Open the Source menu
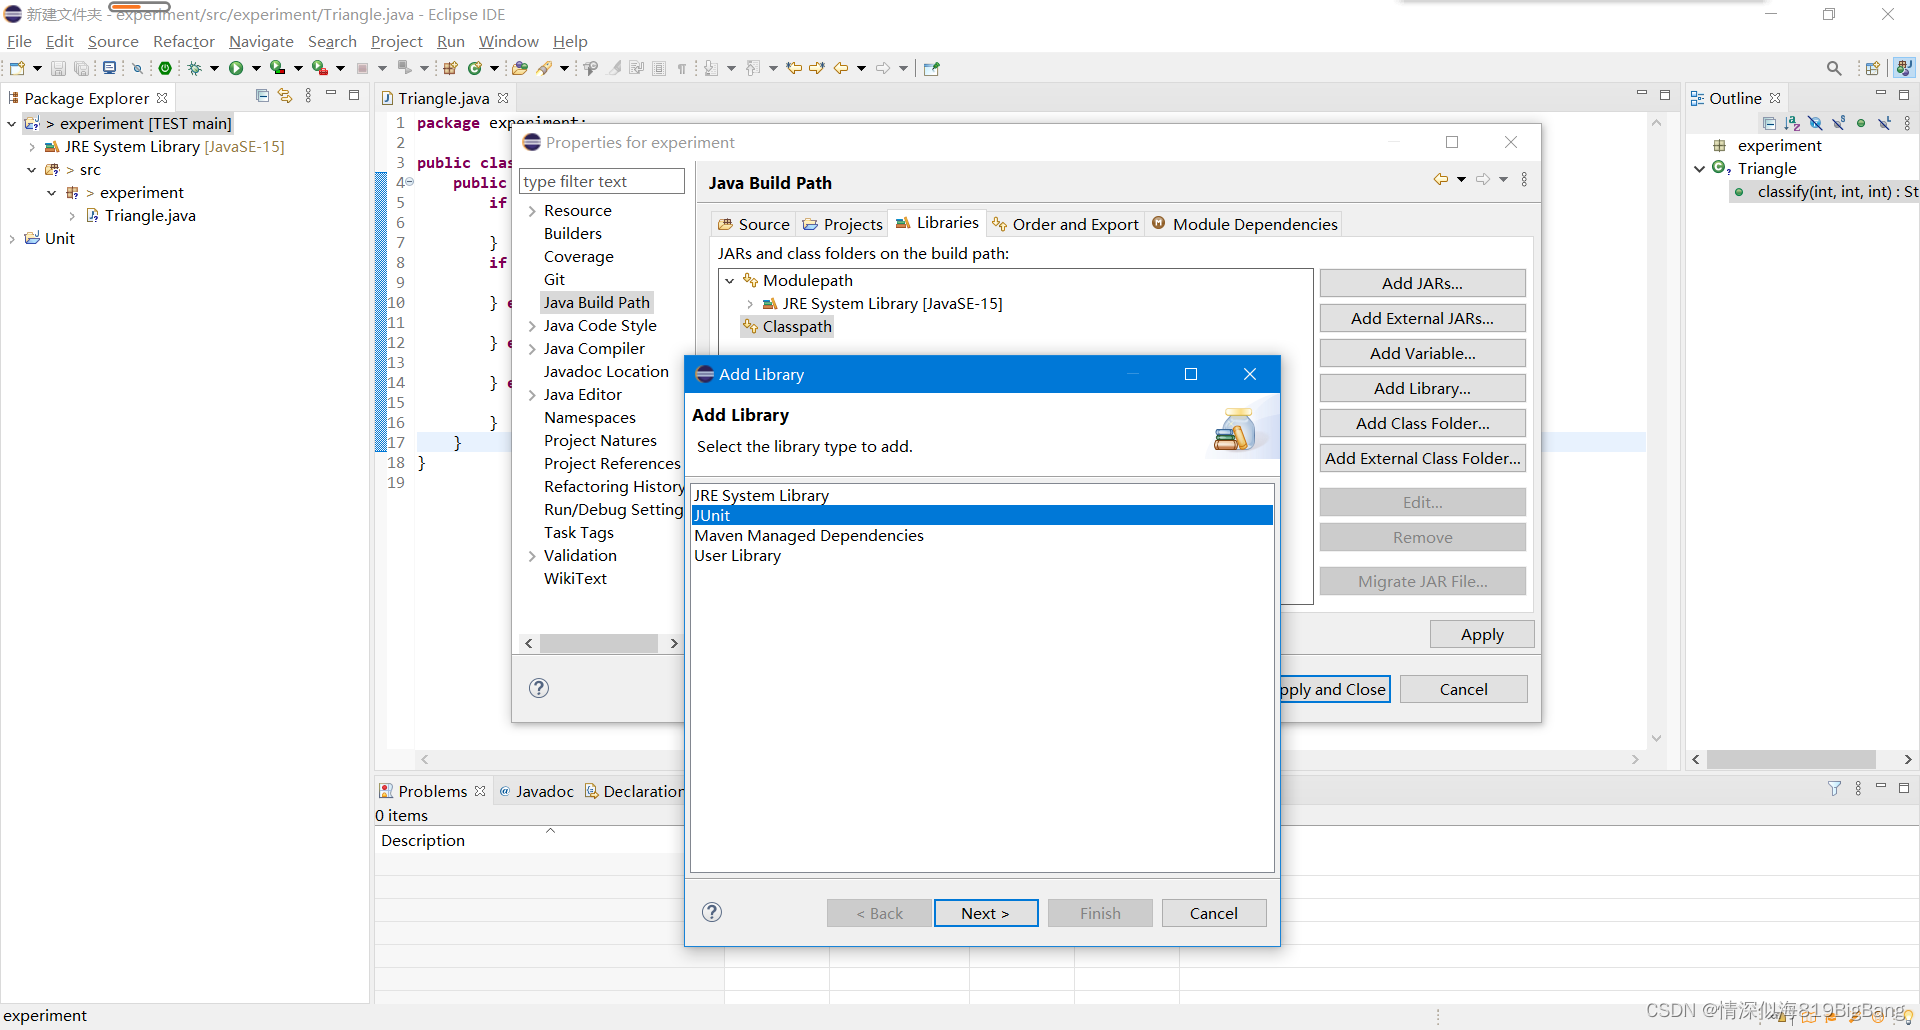Screen dimensions: 1920x1030 click(113, 41)
